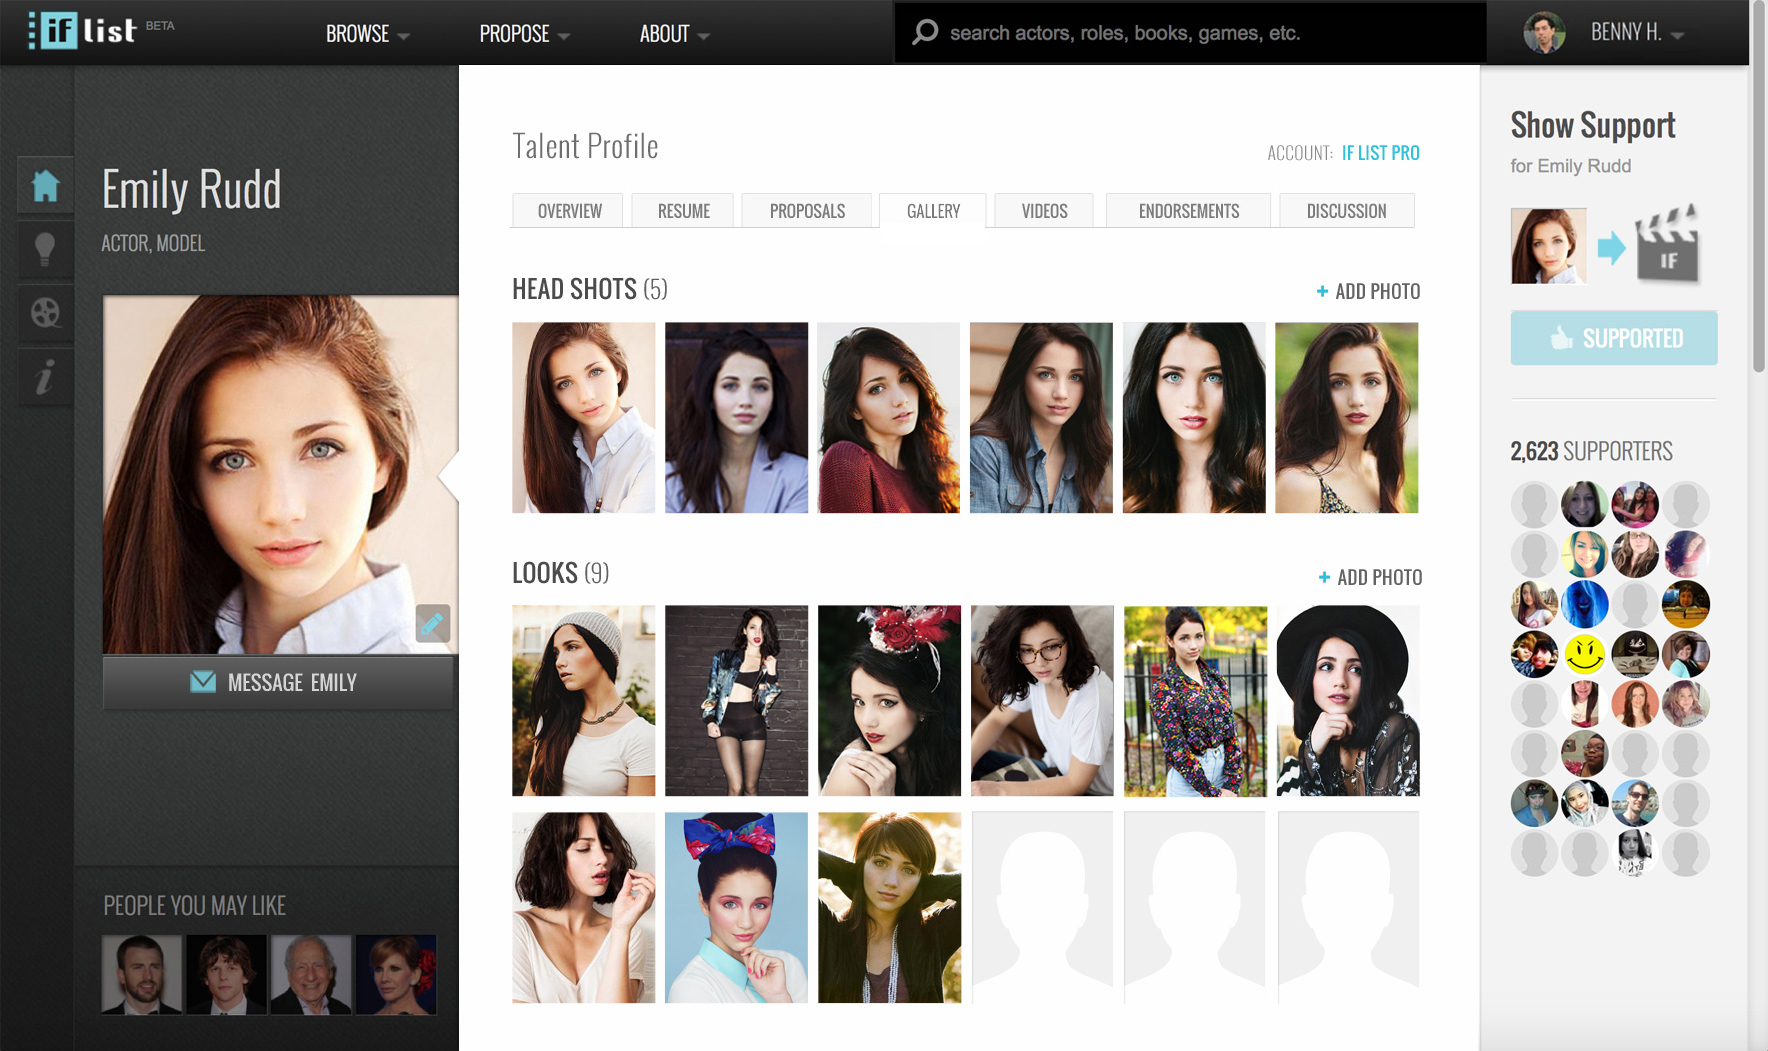Screen dimensions: 1768x1051
Task: Toggle the Supported button
Action: tap(1613, 338)
